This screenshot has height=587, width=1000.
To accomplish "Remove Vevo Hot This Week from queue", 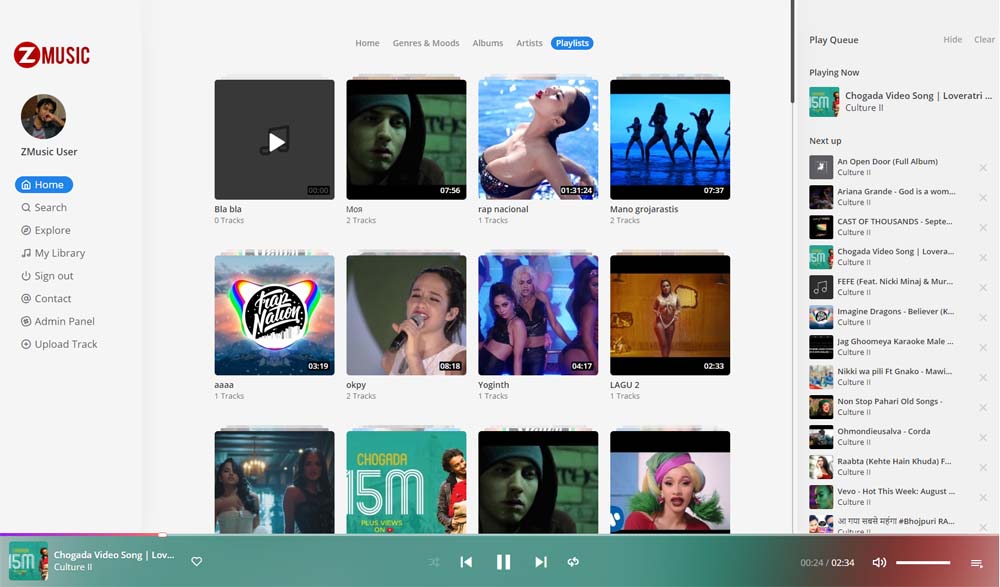I will [x=983, y=497].
